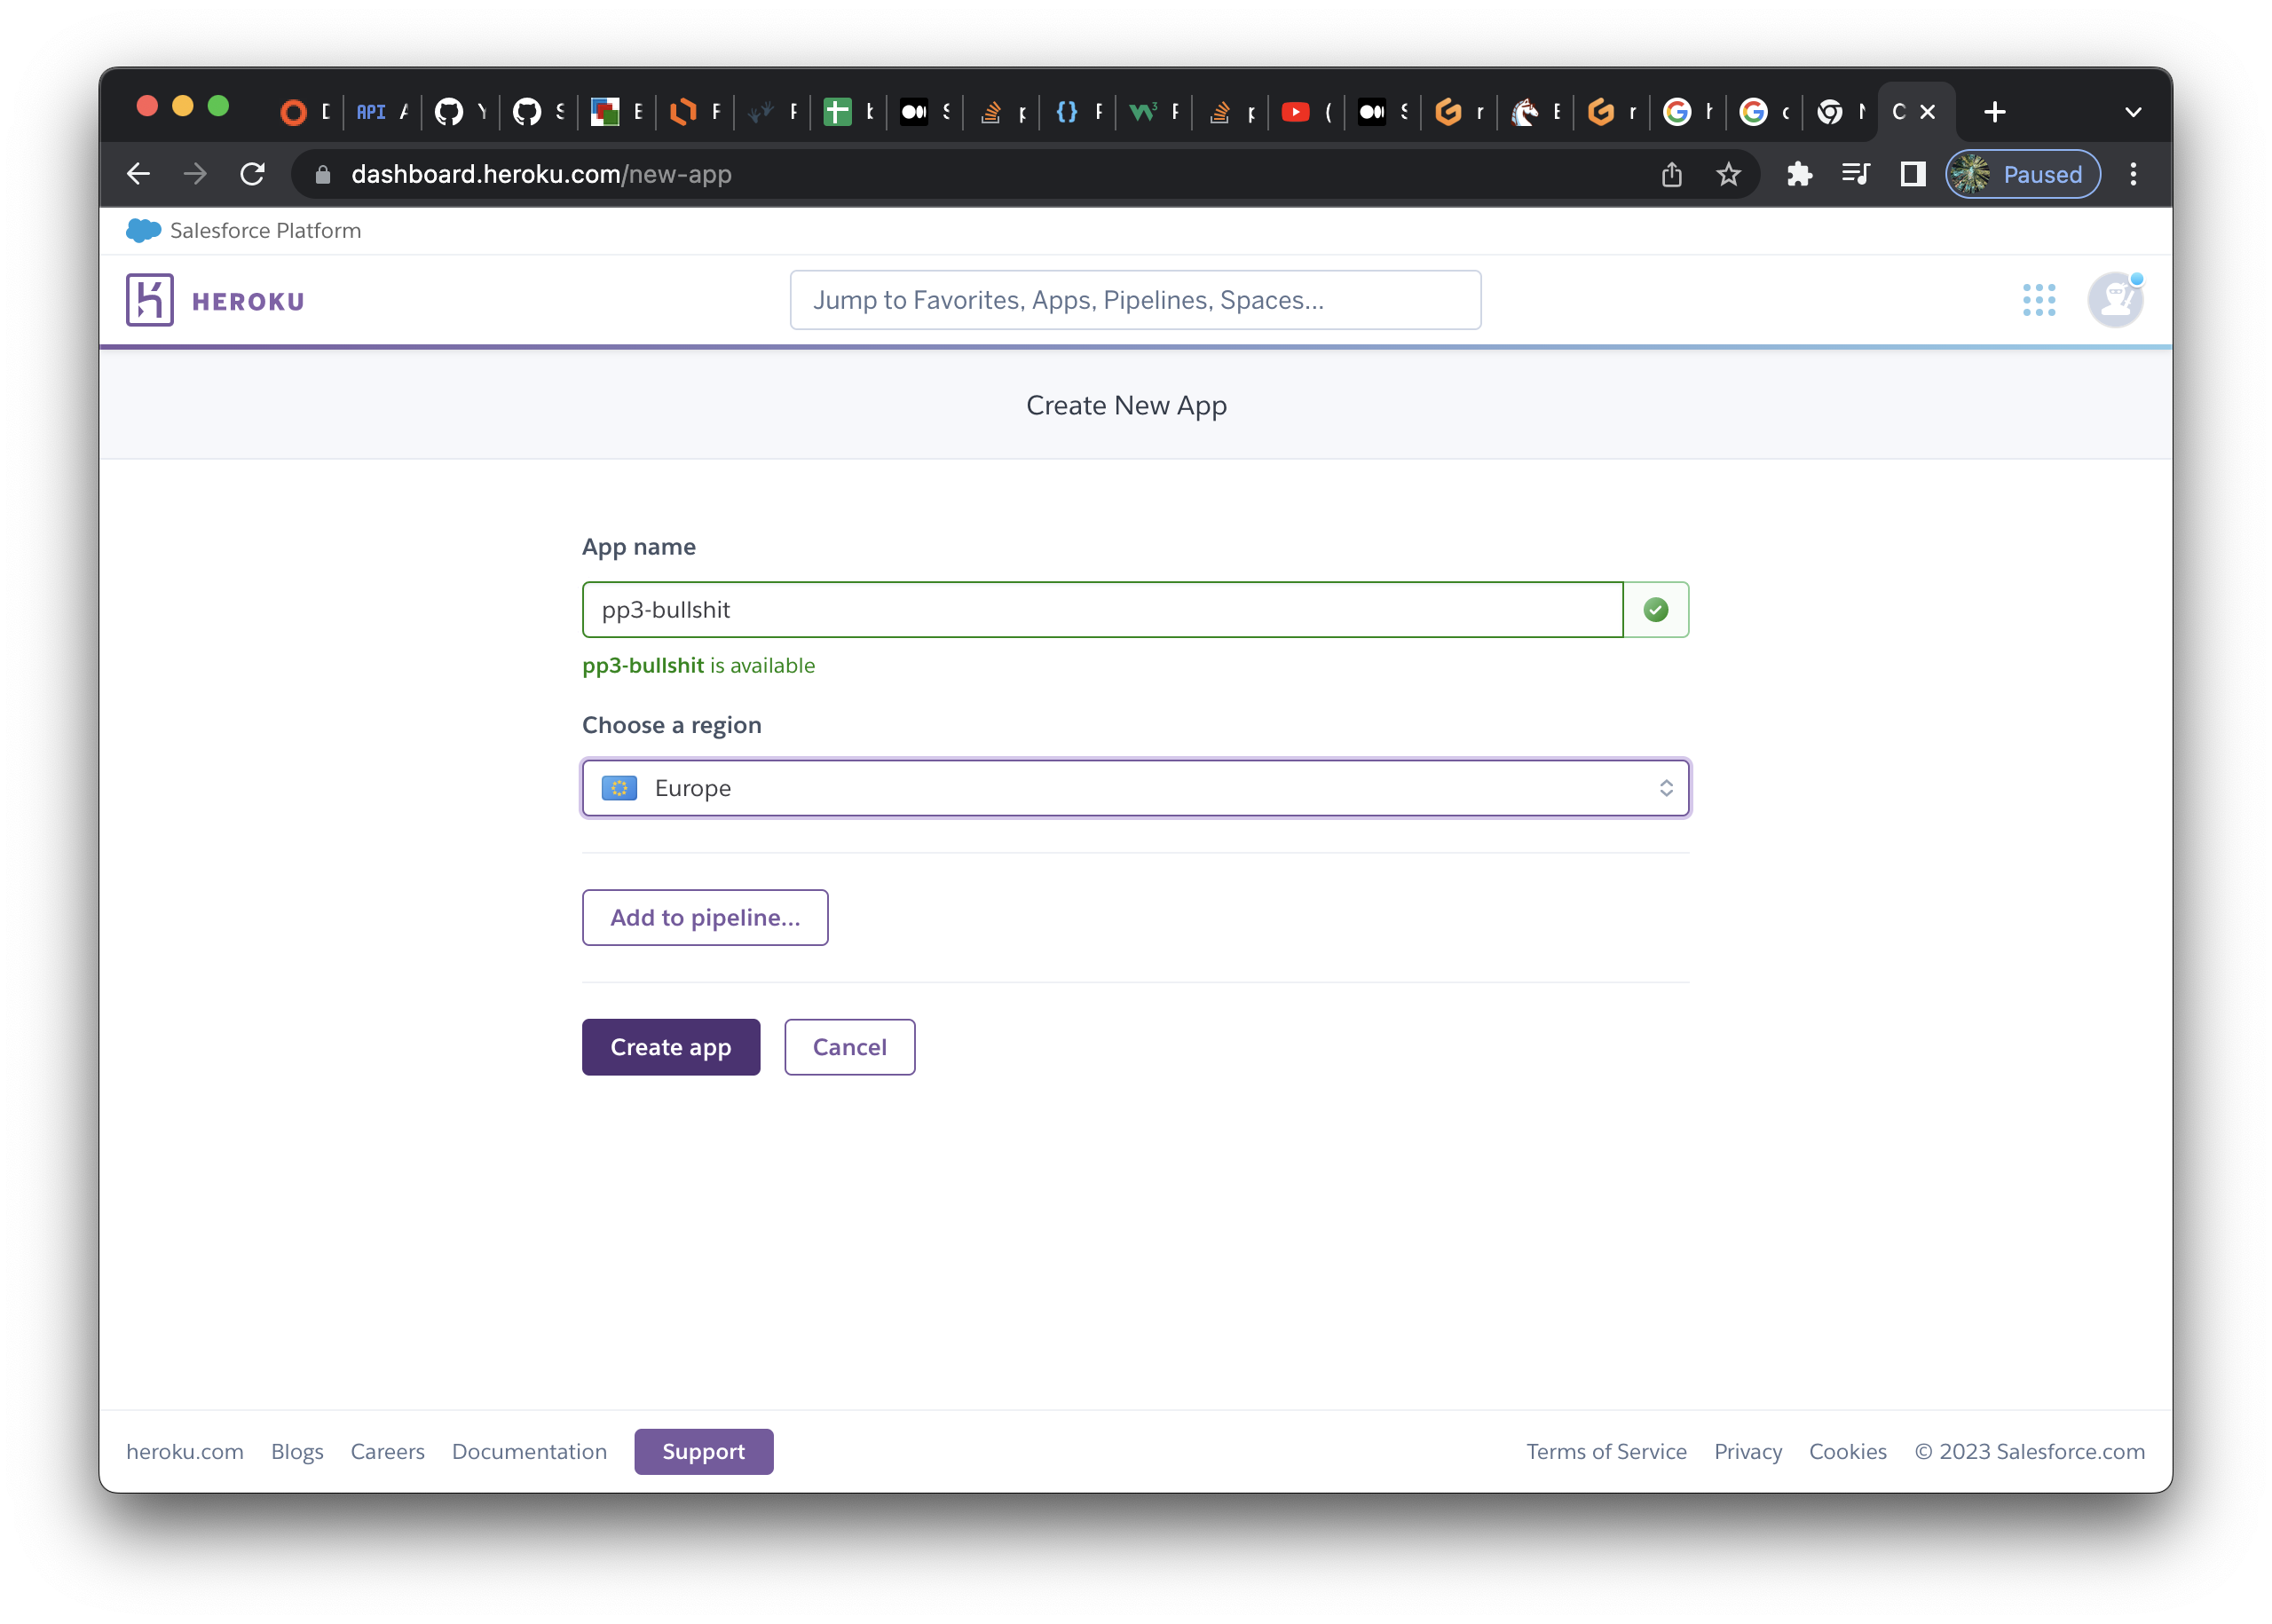The width and height of the screenshot is (2272, 1624).
Task: Switch to the YouTube tab
Action: click(1296, 112)
